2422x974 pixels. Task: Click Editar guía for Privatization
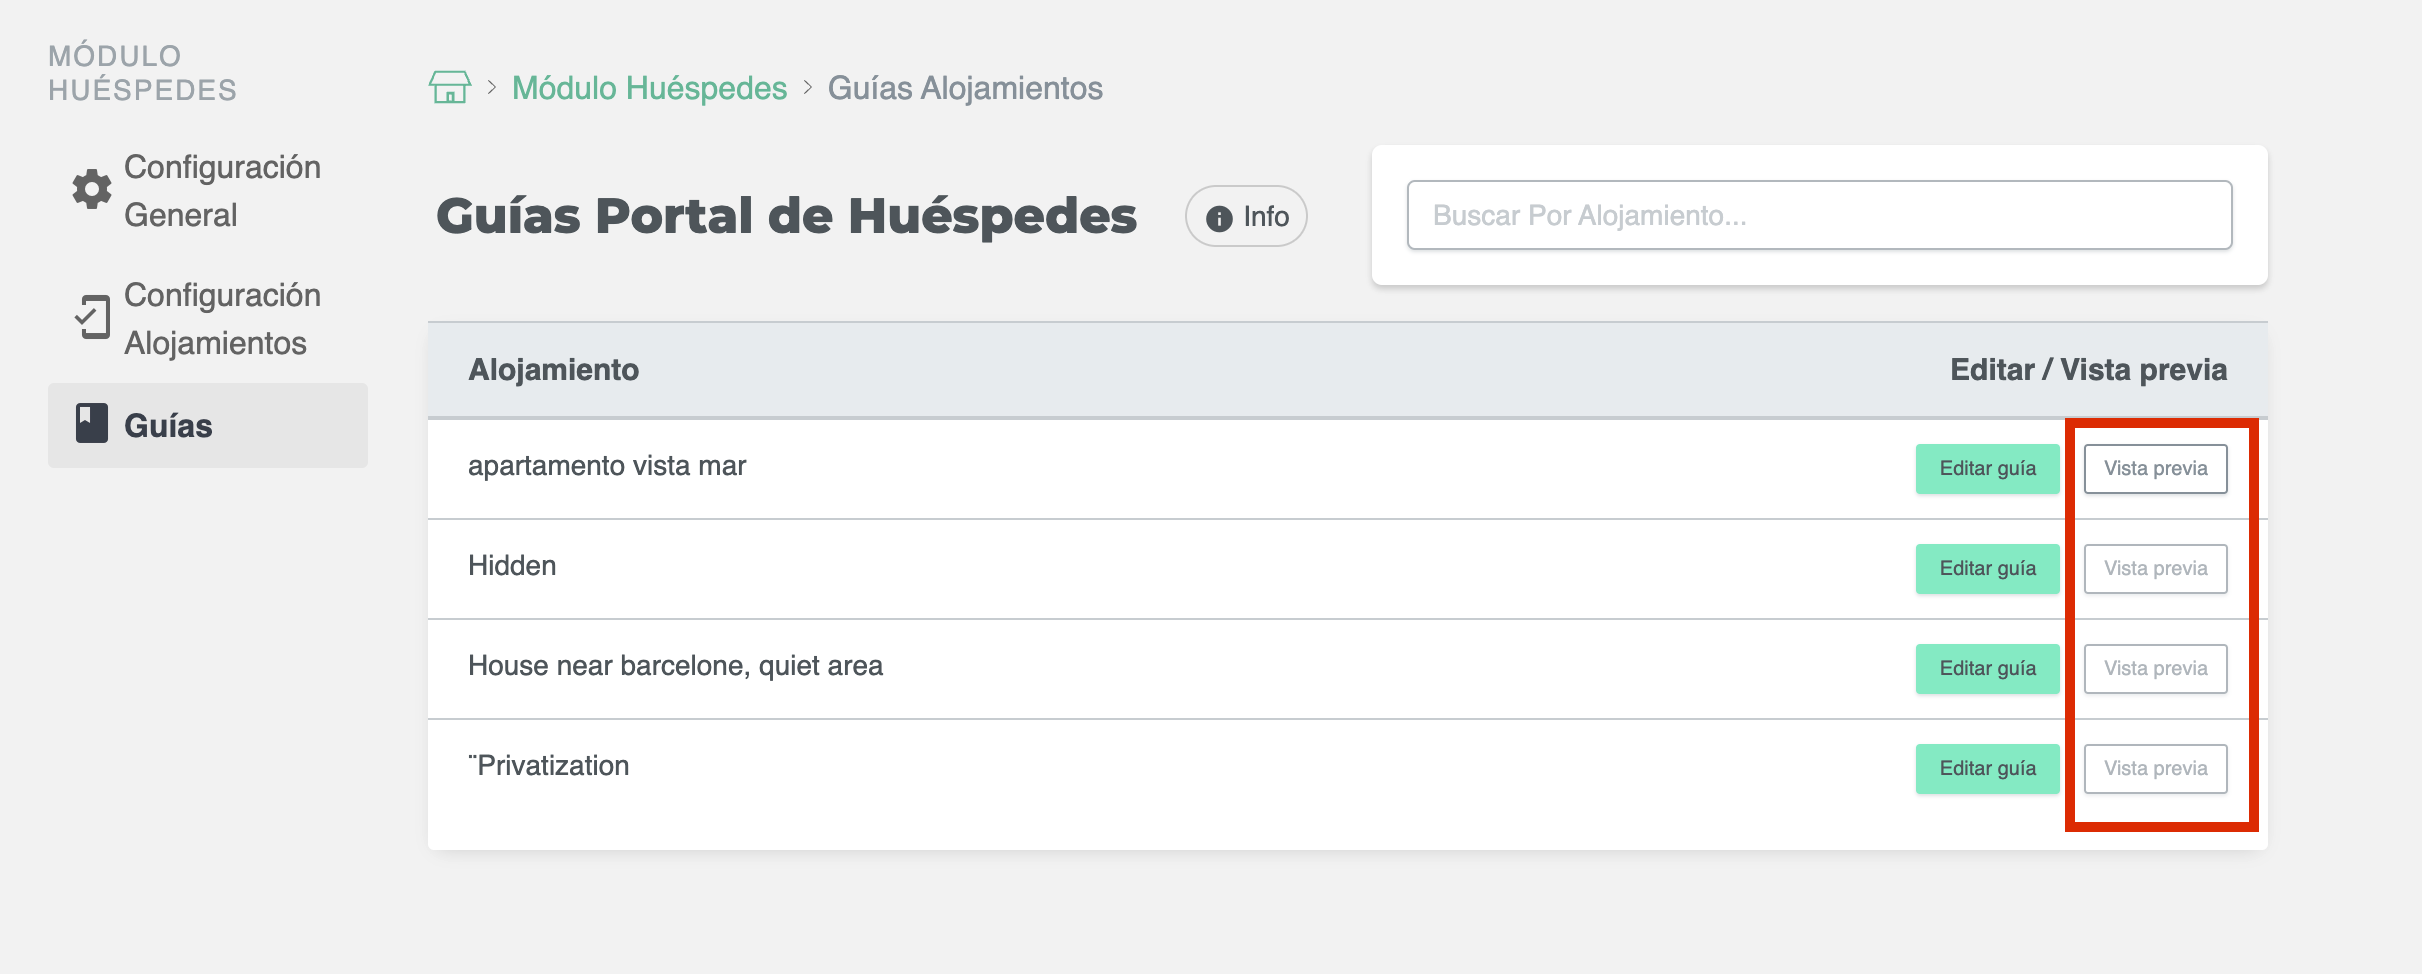point(1987,769)
